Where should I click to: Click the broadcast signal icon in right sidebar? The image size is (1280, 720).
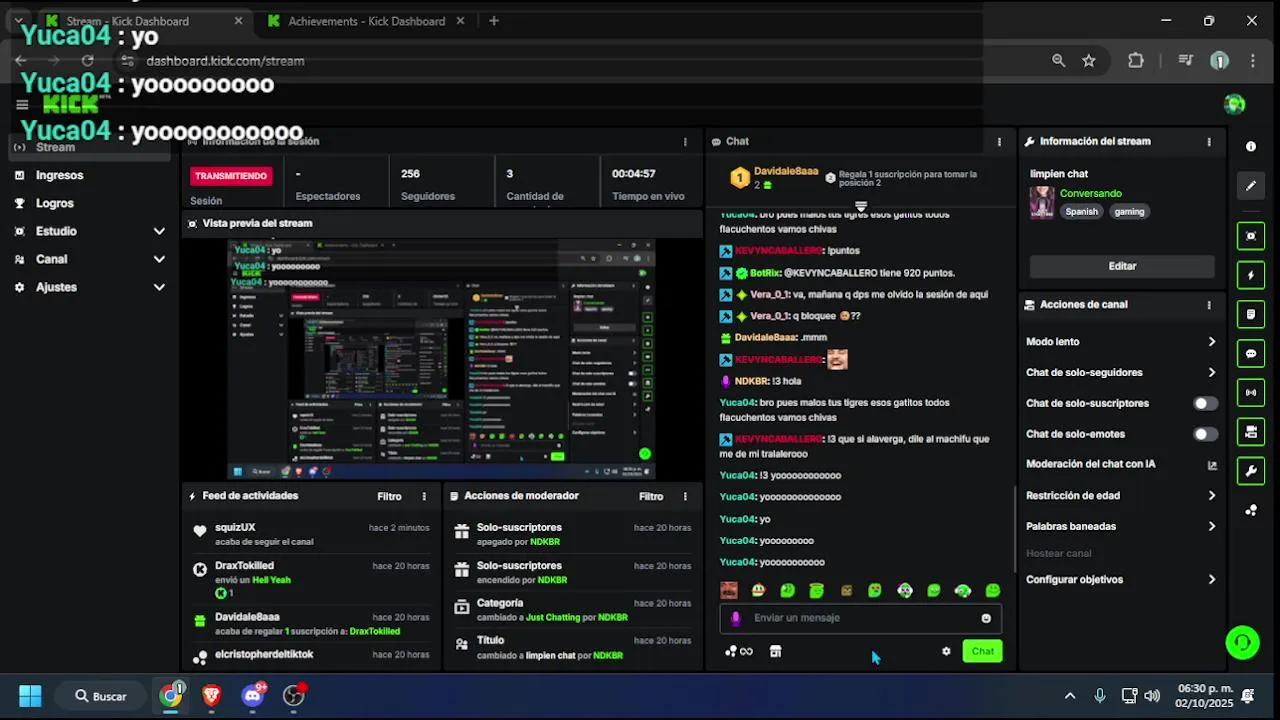click(x=1250, y=392)
